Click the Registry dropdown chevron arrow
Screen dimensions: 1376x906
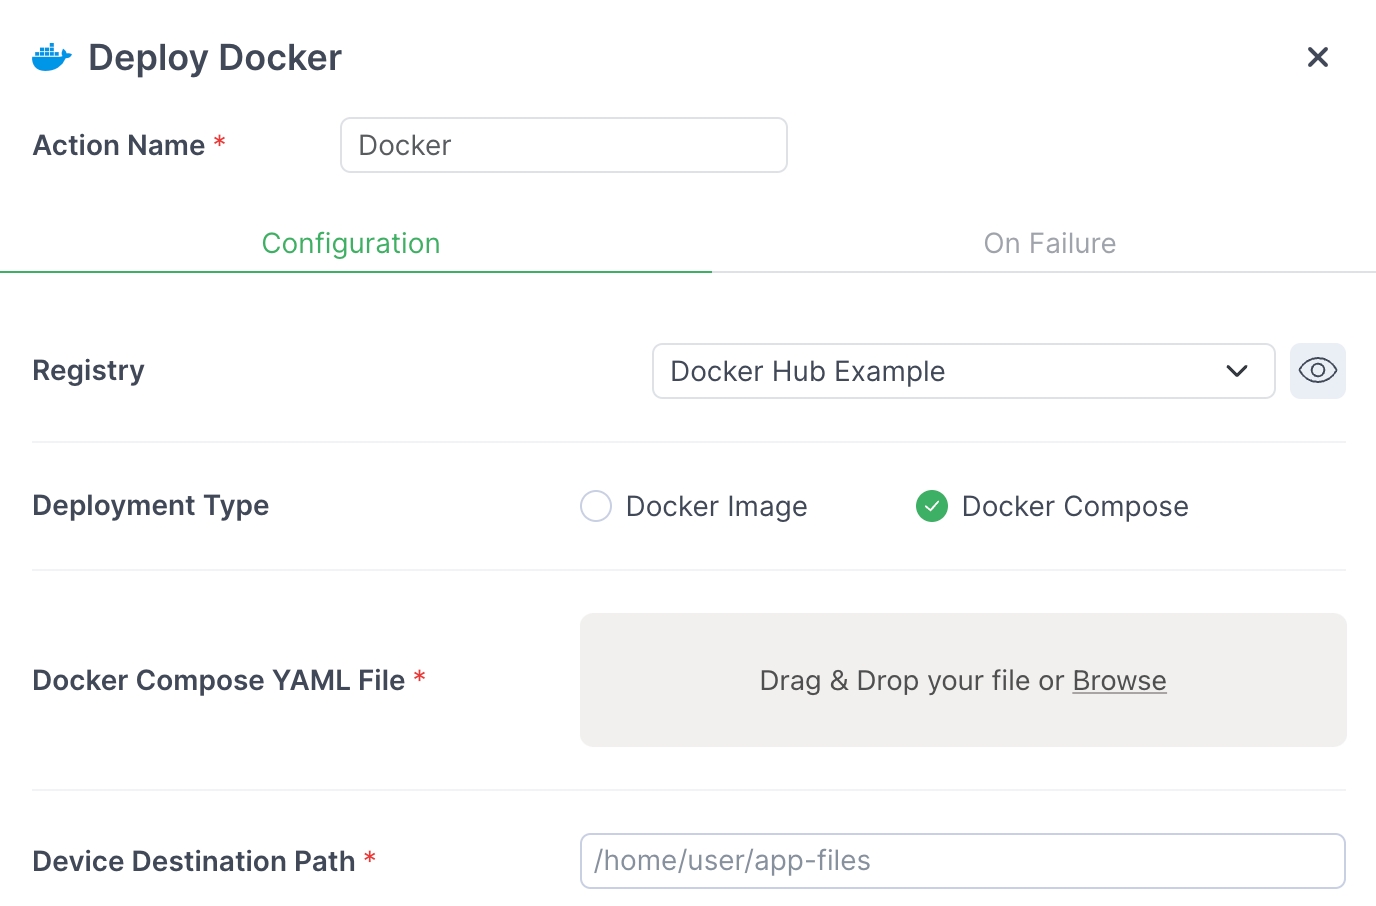(x=1237, y=371)
